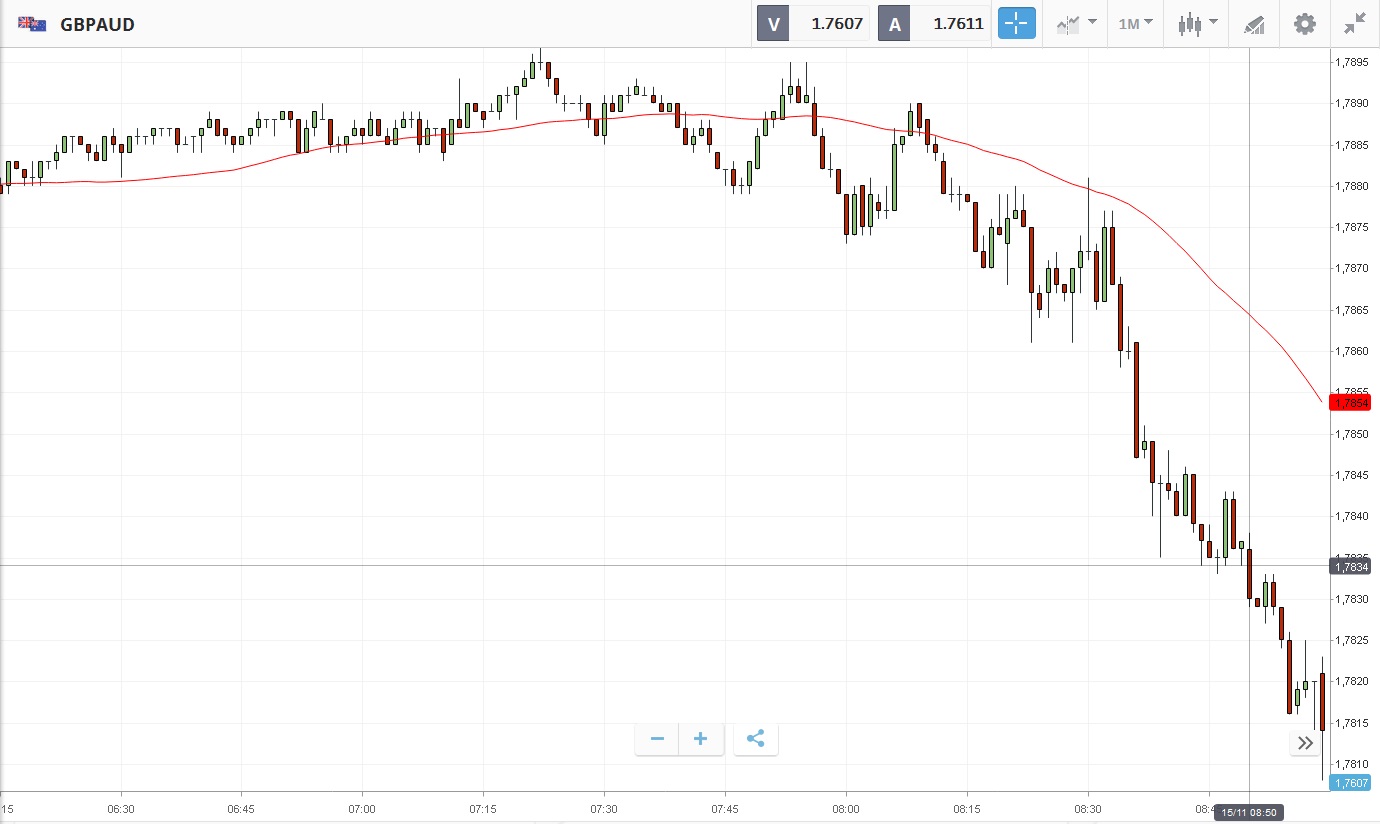Open the drawing tools pencil icon
1380x824 pixels.
(x=1255, y=24)
